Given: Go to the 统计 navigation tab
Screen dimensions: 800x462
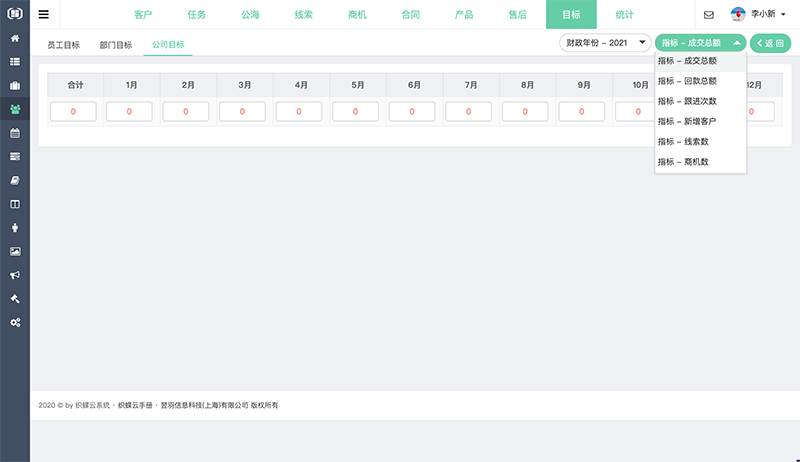Looking at the screenshot, I should point(624,15).
